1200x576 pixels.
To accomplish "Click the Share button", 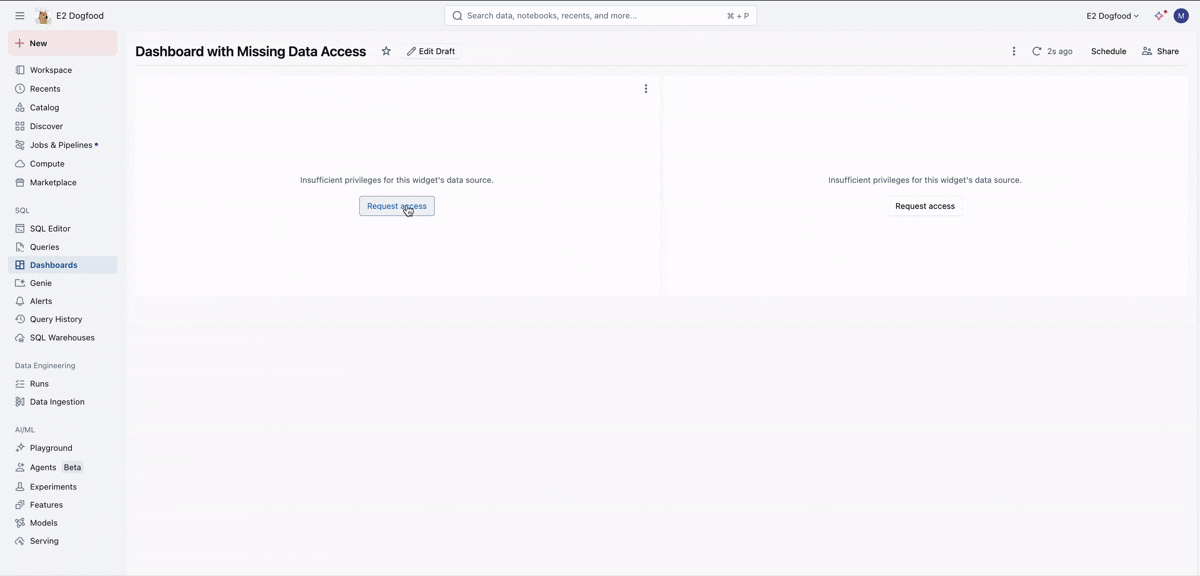I will coord(1160,51).
